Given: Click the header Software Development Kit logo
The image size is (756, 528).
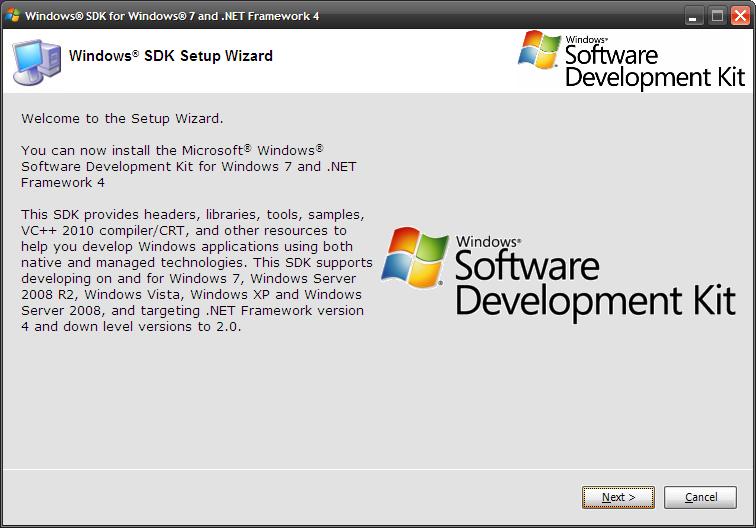Looking at the screenshot, I should click(x=631, y=59).
